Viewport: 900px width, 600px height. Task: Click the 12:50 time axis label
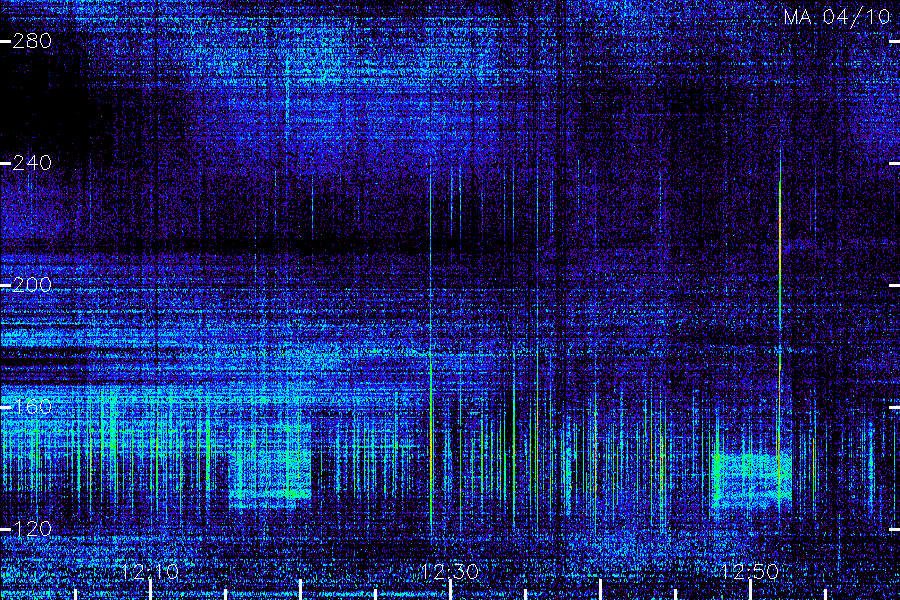750,571
